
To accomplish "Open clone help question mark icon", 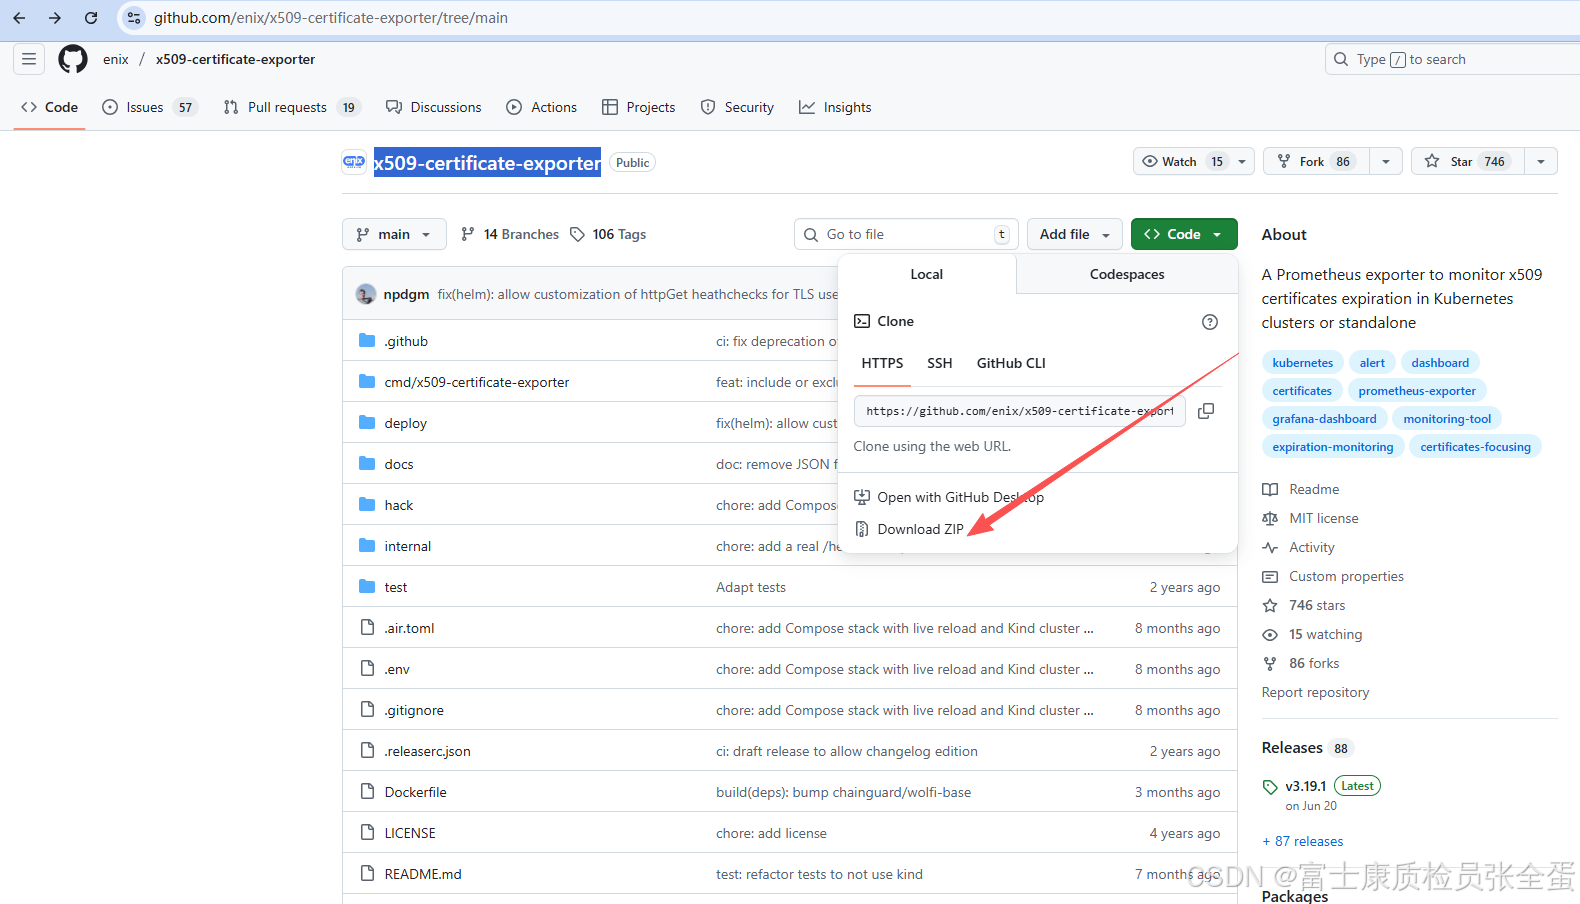I will coord(1210,321).
